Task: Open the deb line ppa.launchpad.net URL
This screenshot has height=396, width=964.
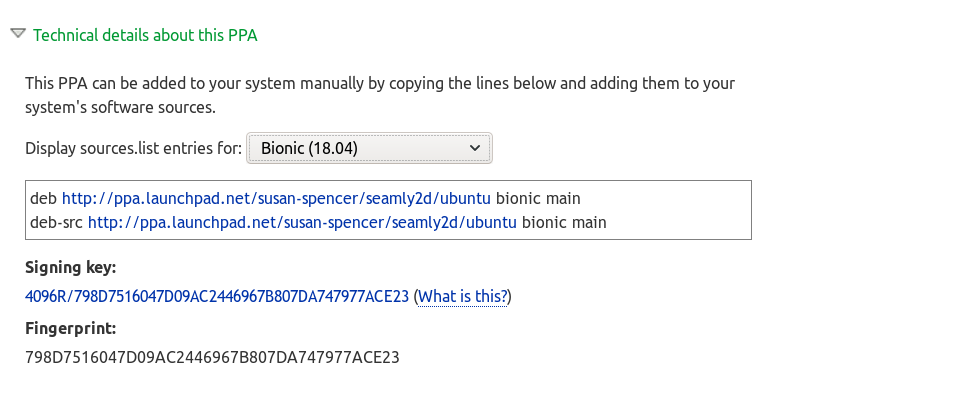Action: coord(277,199)
